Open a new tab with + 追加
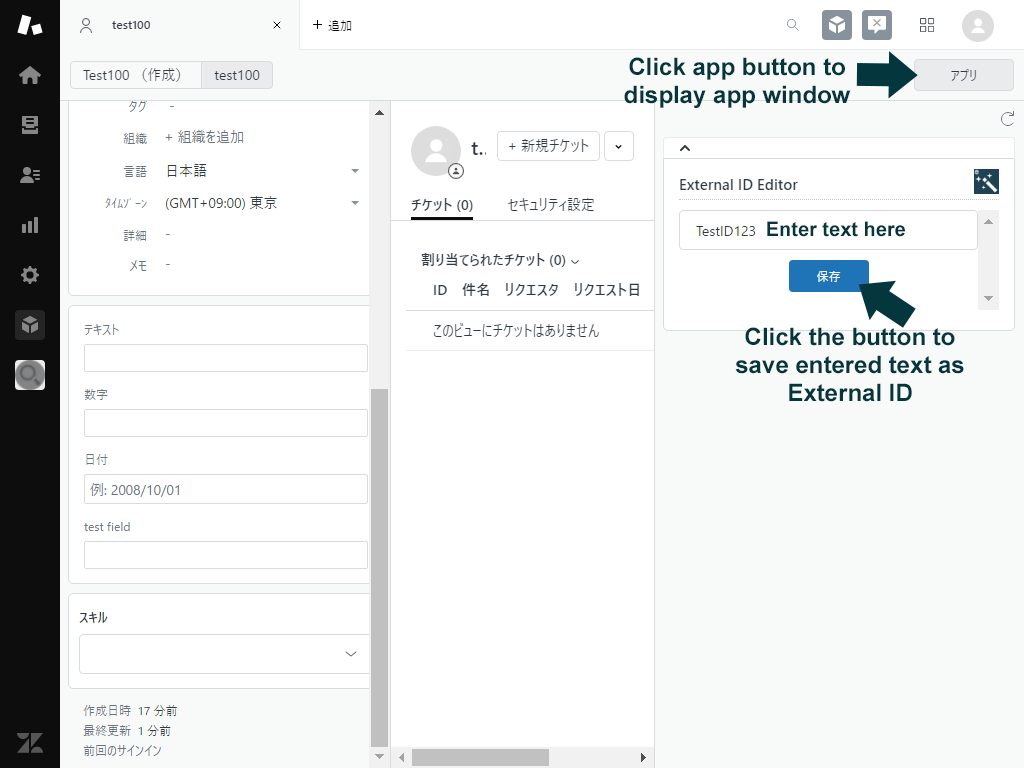This screenshot has height=768, width=1024. click(330, 25)
